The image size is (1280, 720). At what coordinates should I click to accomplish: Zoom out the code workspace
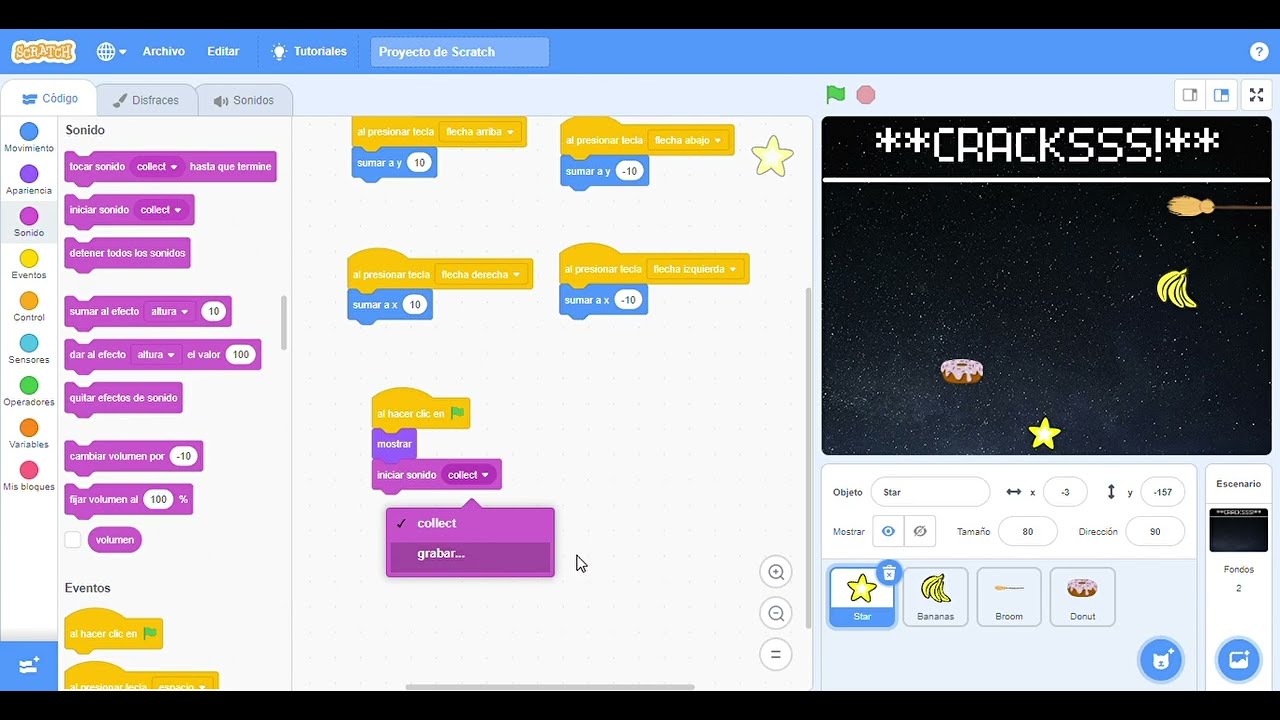[775, 613]
